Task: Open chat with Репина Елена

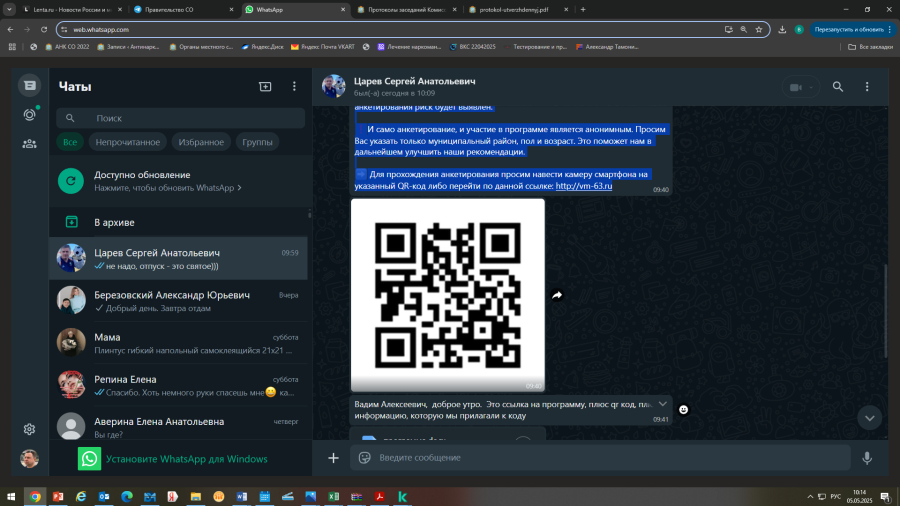Action: (x=179, y=385)
